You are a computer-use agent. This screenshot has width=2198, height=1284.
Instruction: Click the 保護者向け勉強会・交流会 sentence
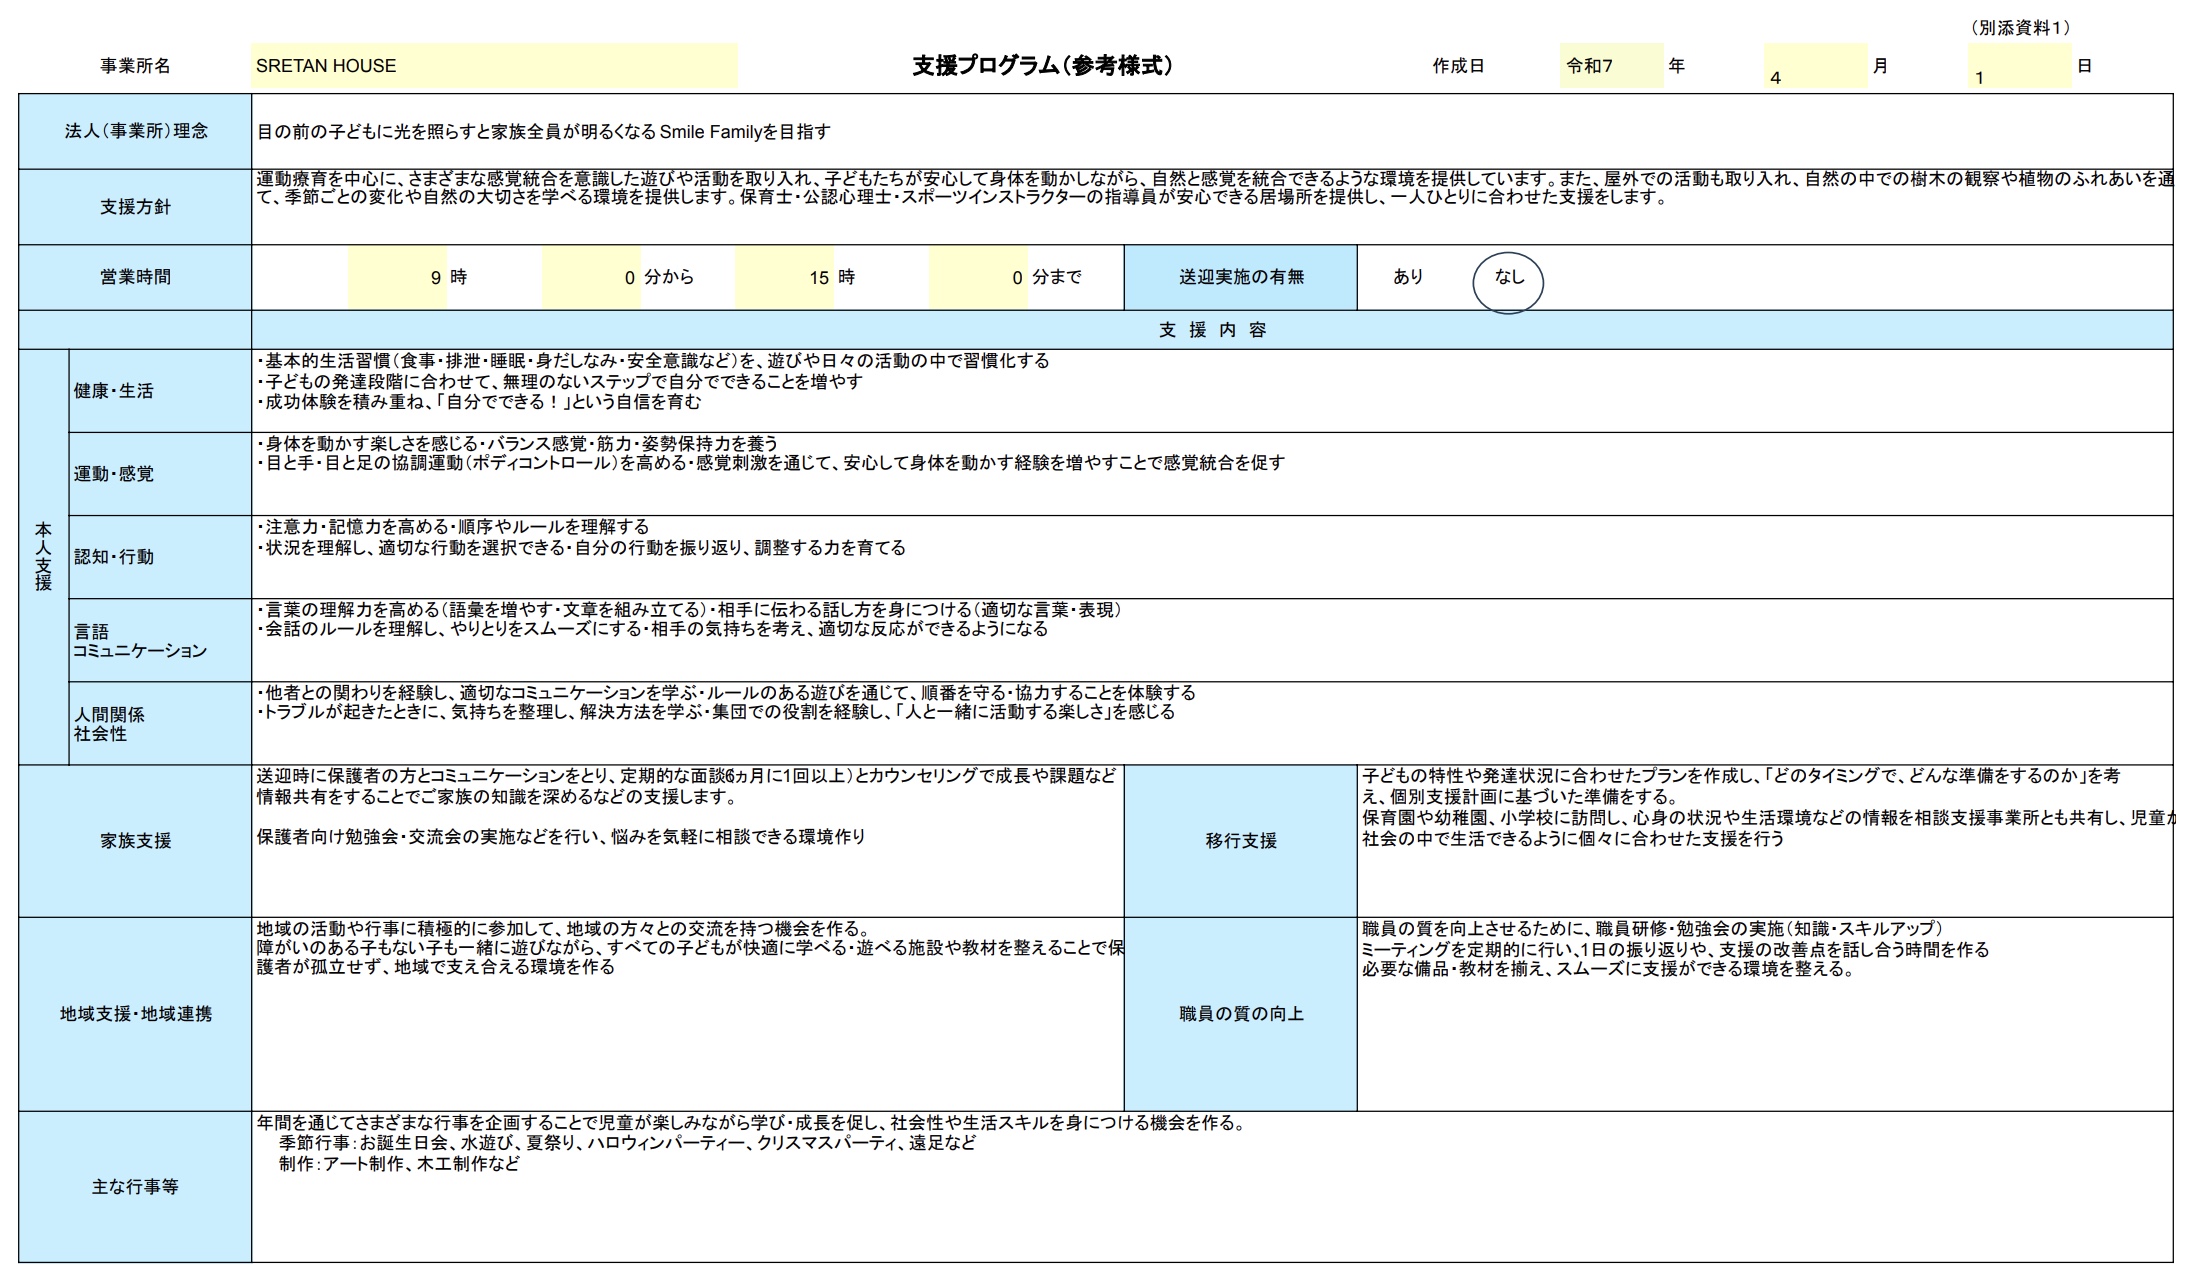pos(561,837)
